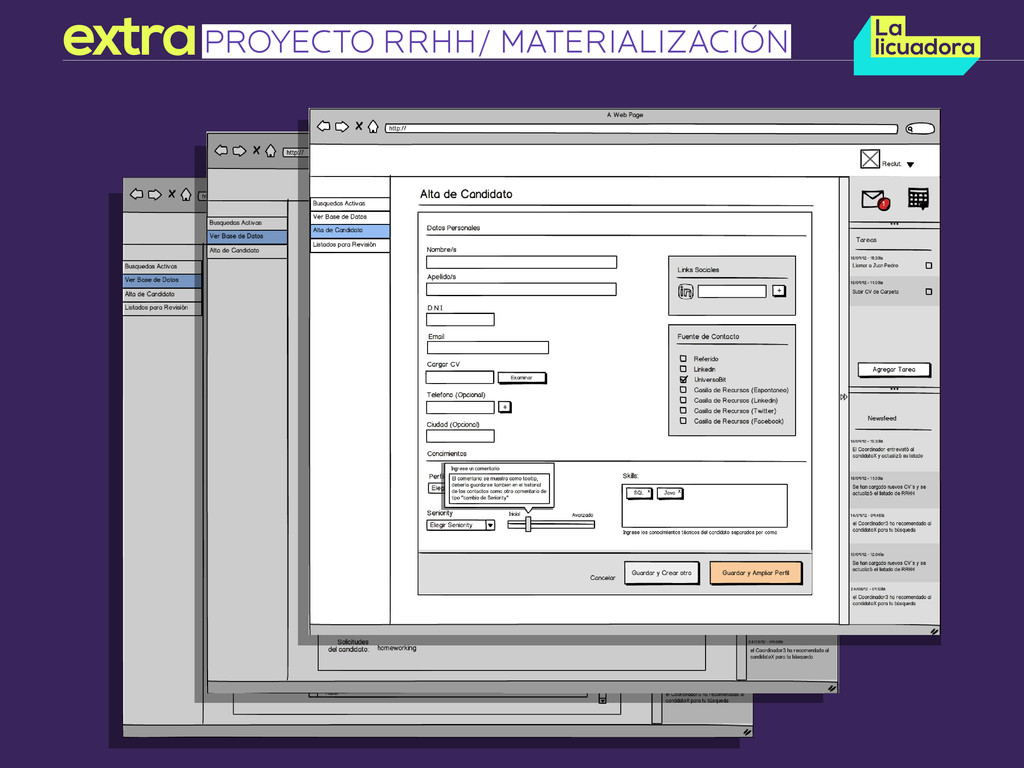Click the user avatar placeholder next to Reclut.

870,159
